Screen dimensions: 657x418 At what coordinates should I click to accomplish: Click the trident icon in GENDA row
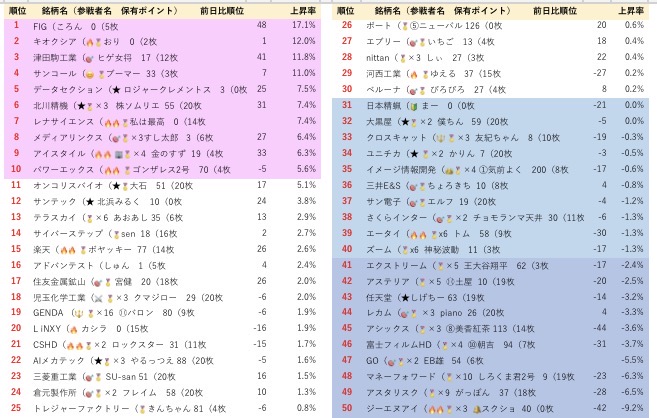[x=78, y=313]
